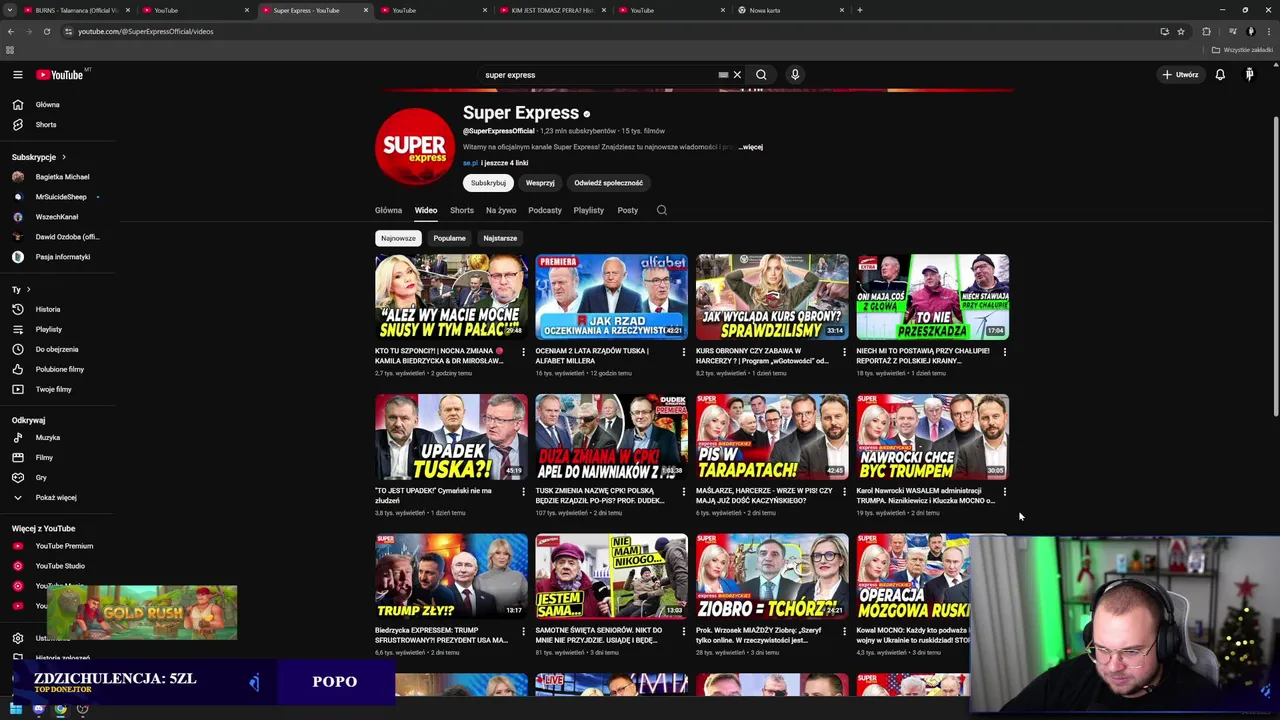Click Odwiedź społeczność button
Image resolution: width=1280 pixels, height=720 pixels.
608,183
